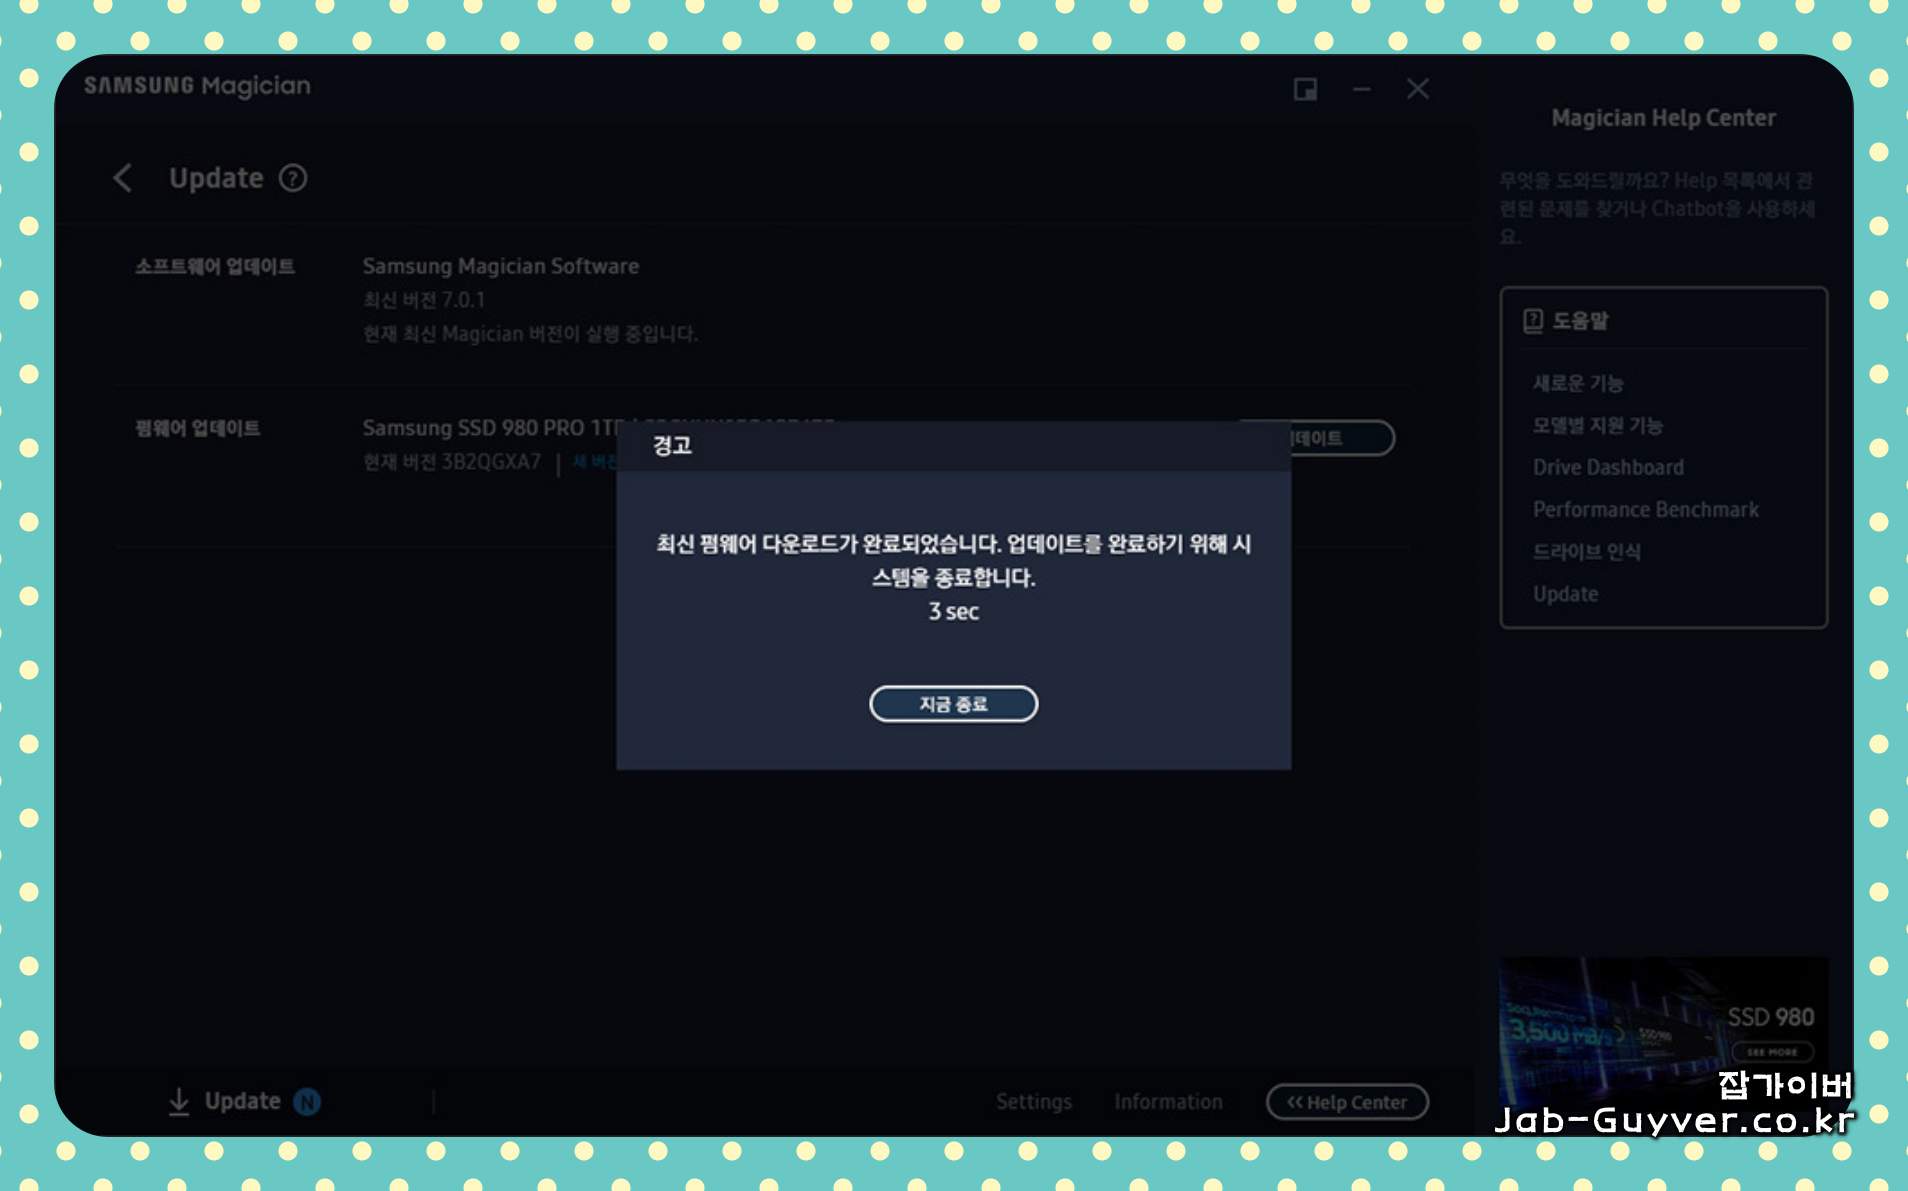Click the 지금 종료 button in dialog
This screenshot has width=1908, height=1191.
[953, 704]
